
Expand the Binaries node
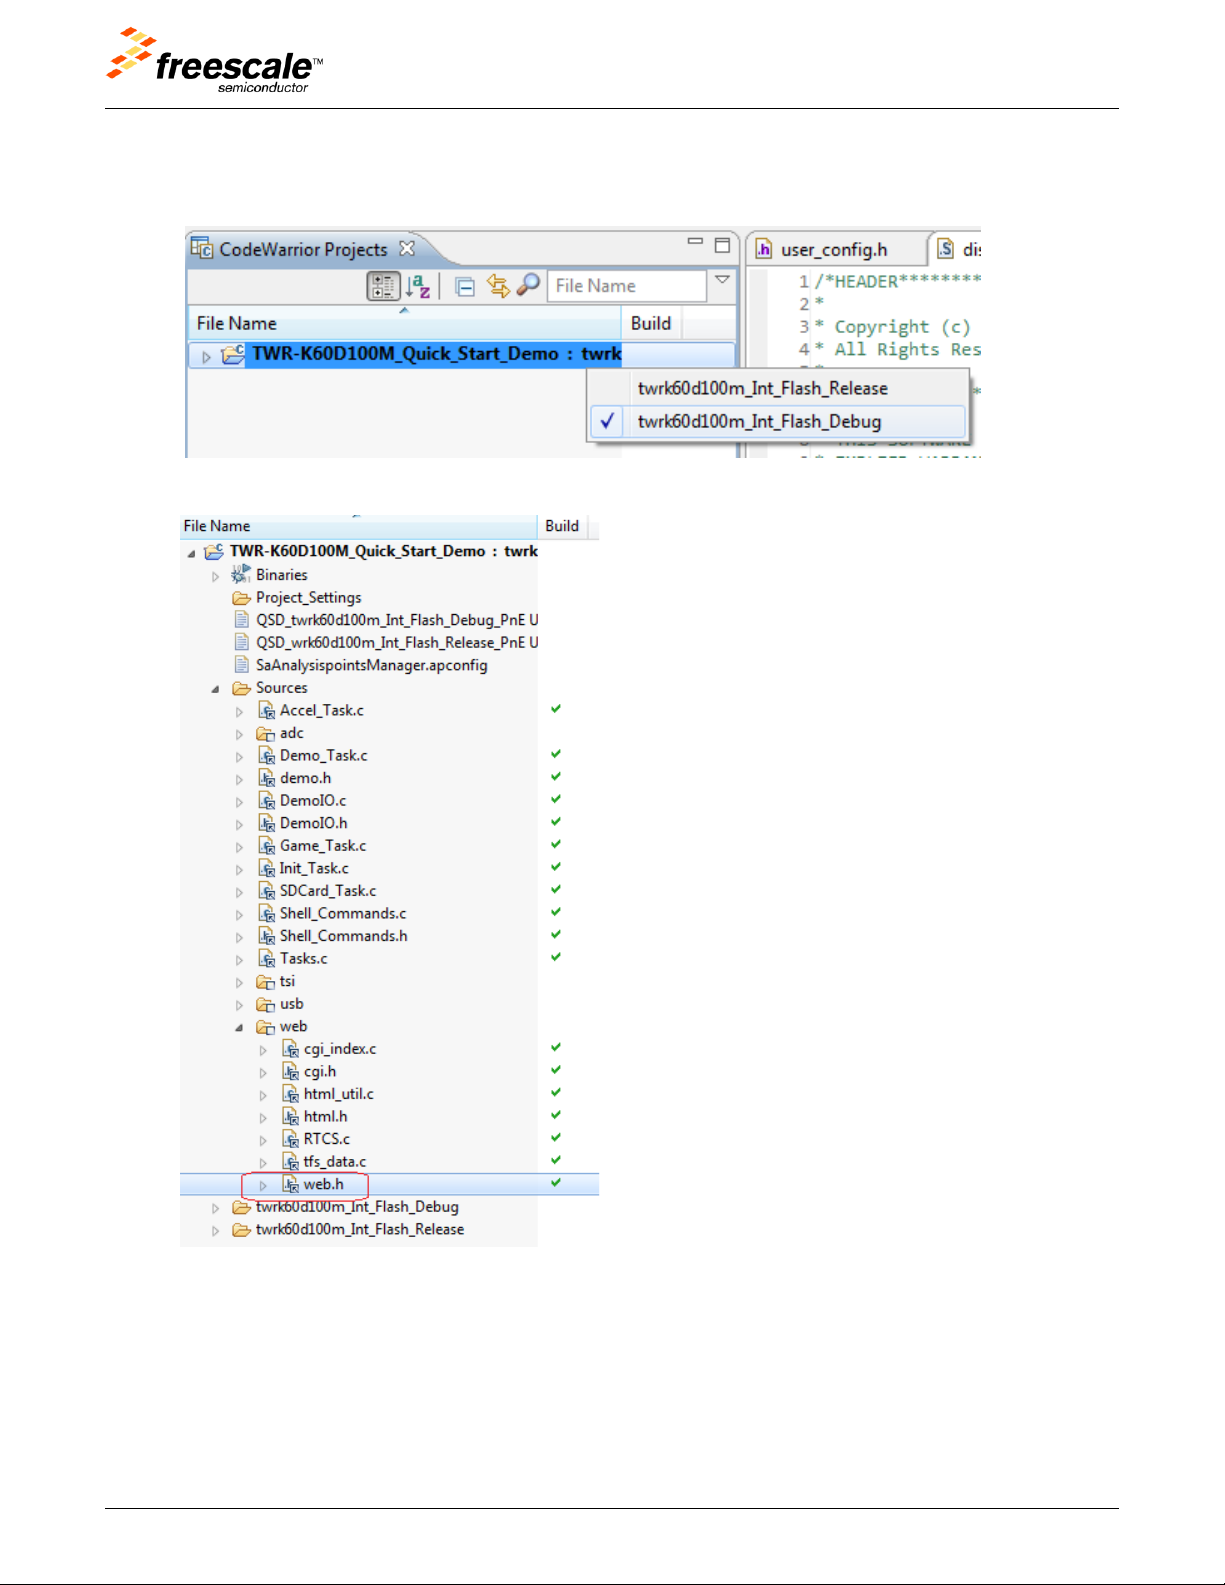[215, 576]
